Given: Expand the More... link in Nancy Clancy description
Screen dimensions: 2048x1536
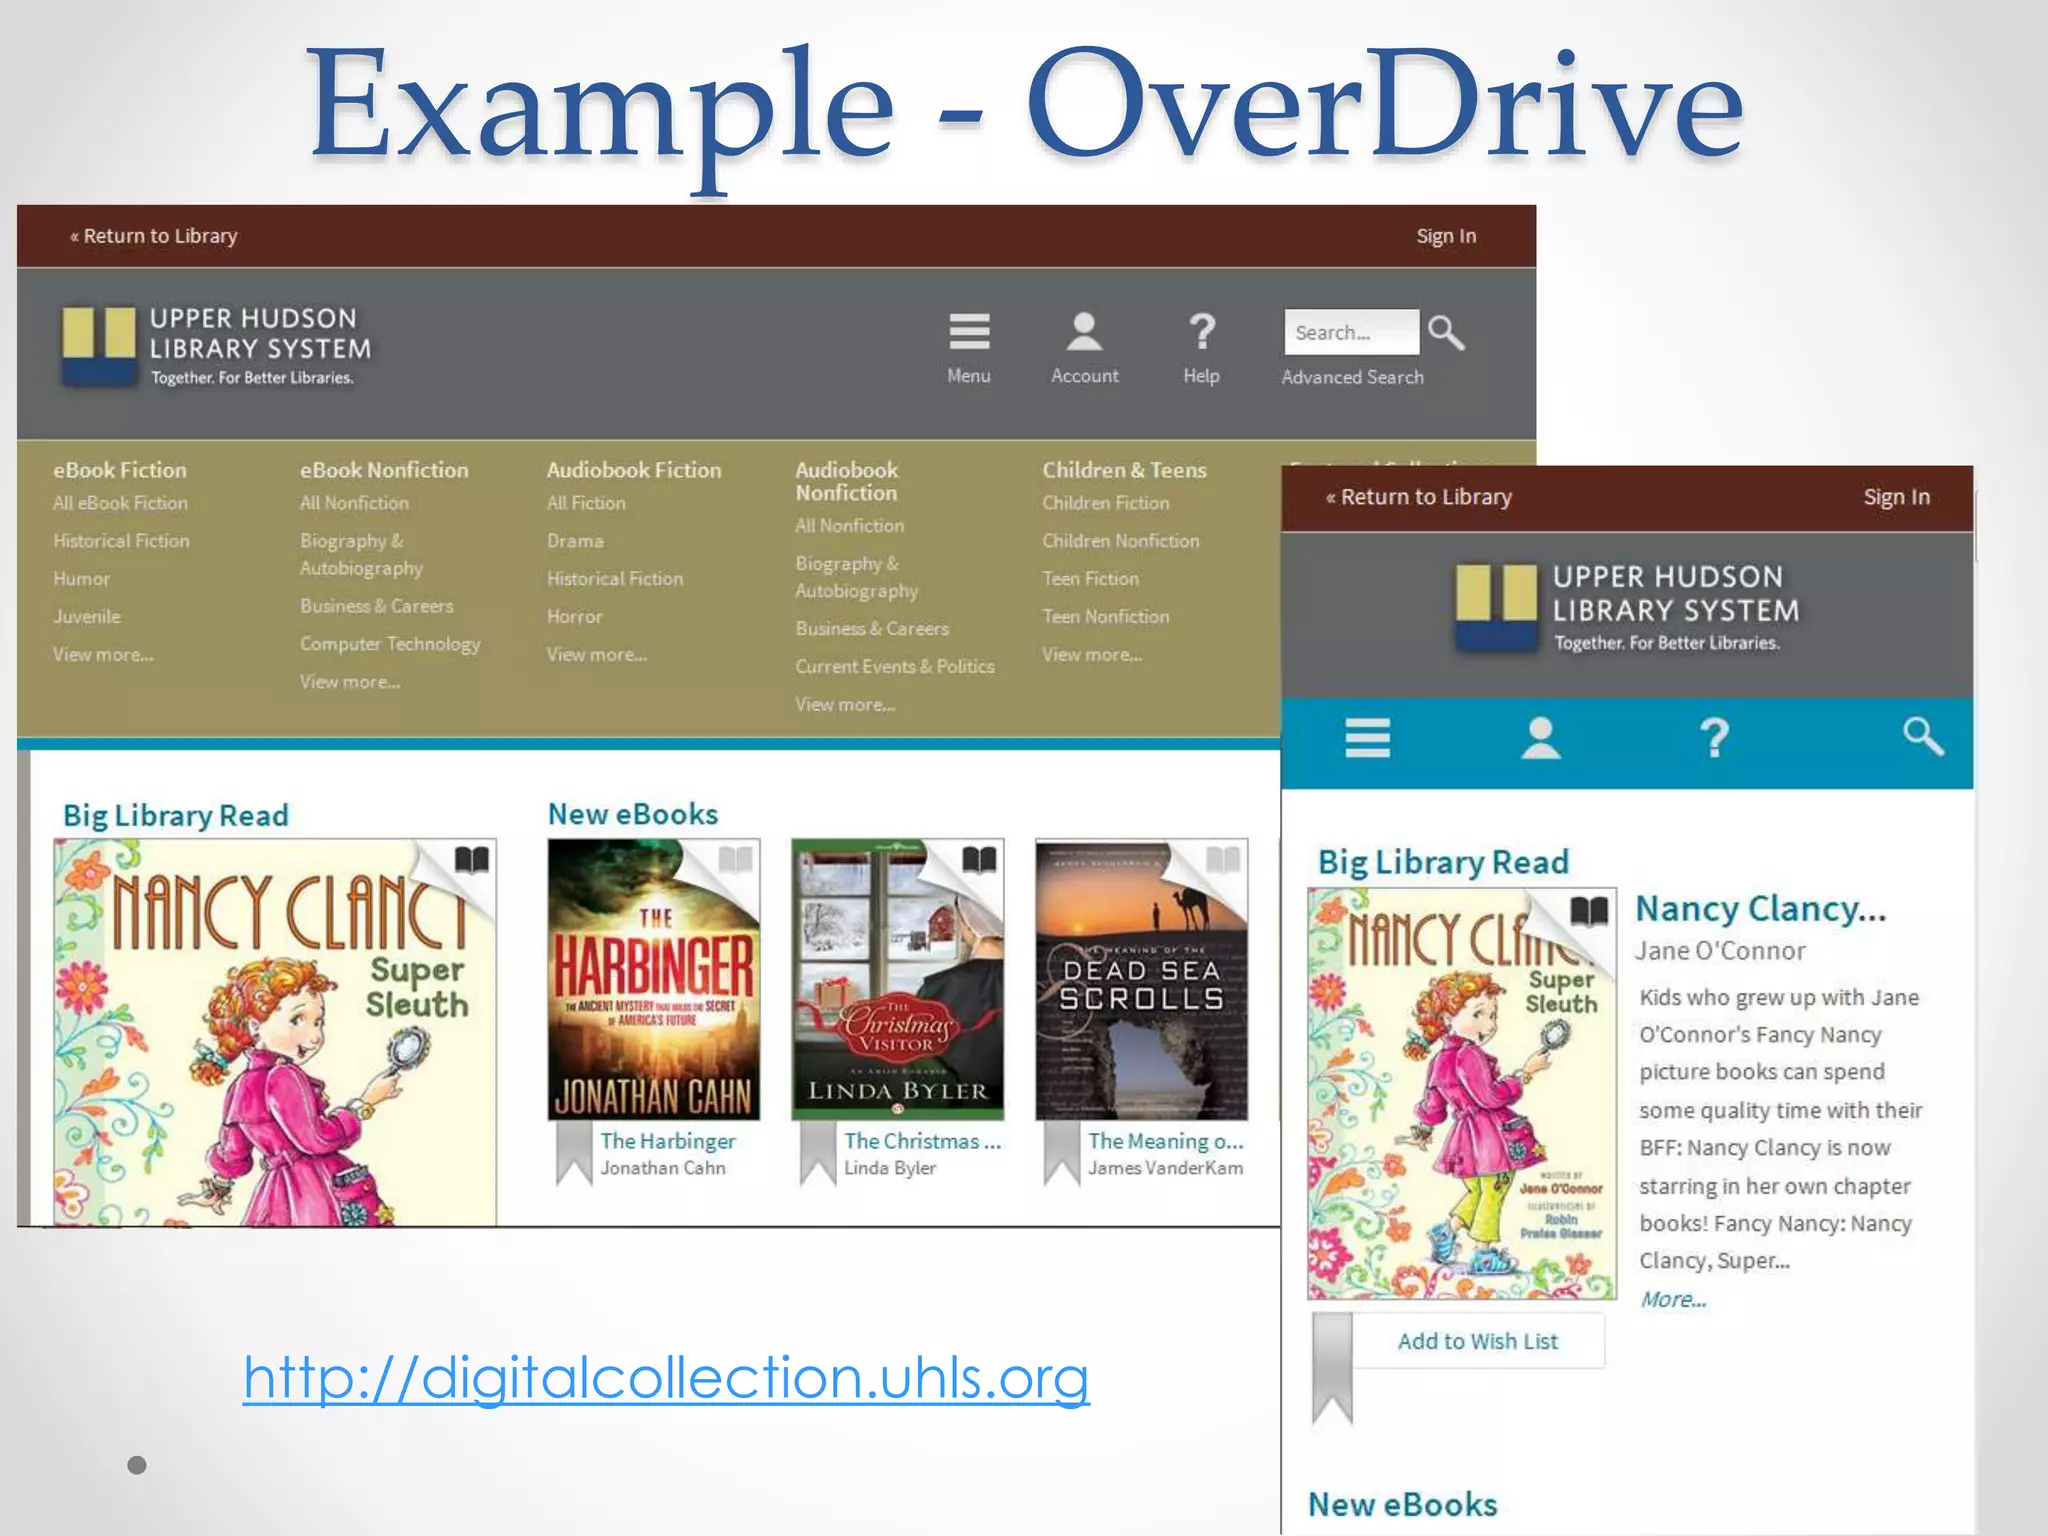Looking at the screenshot, I should click(1673, 1299).
